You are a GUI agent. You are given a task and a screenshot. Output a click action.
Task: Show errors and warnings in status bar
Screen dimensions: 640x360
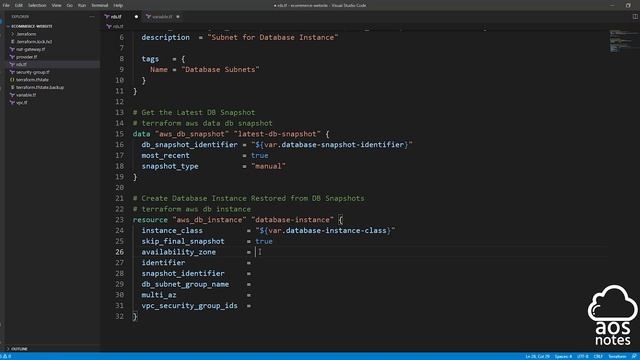point(7,356)
